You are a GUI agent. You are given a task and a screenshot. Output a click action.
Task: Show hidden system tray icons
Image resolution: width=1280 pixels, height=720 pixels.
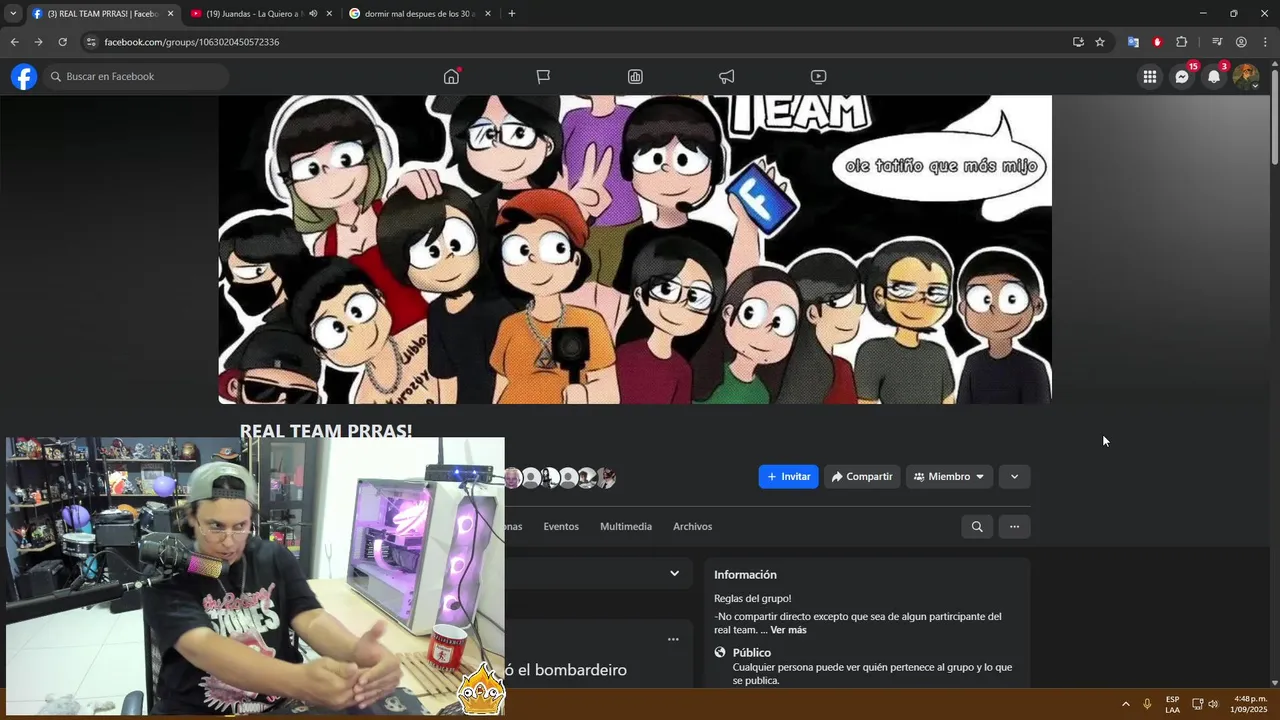1126,704
